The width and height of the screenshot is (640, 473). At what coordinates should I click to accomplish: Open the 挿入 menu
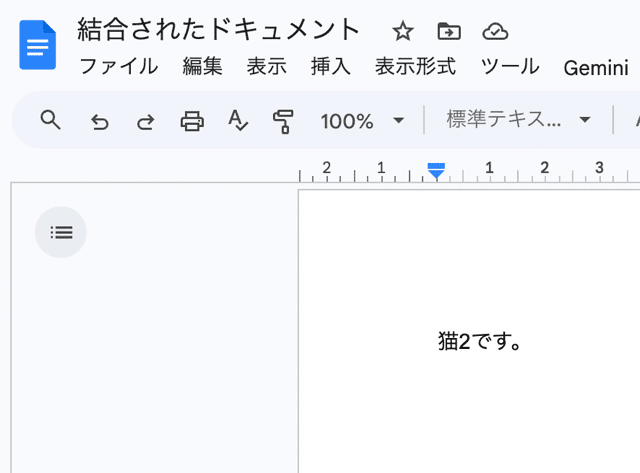coord(331,67)
